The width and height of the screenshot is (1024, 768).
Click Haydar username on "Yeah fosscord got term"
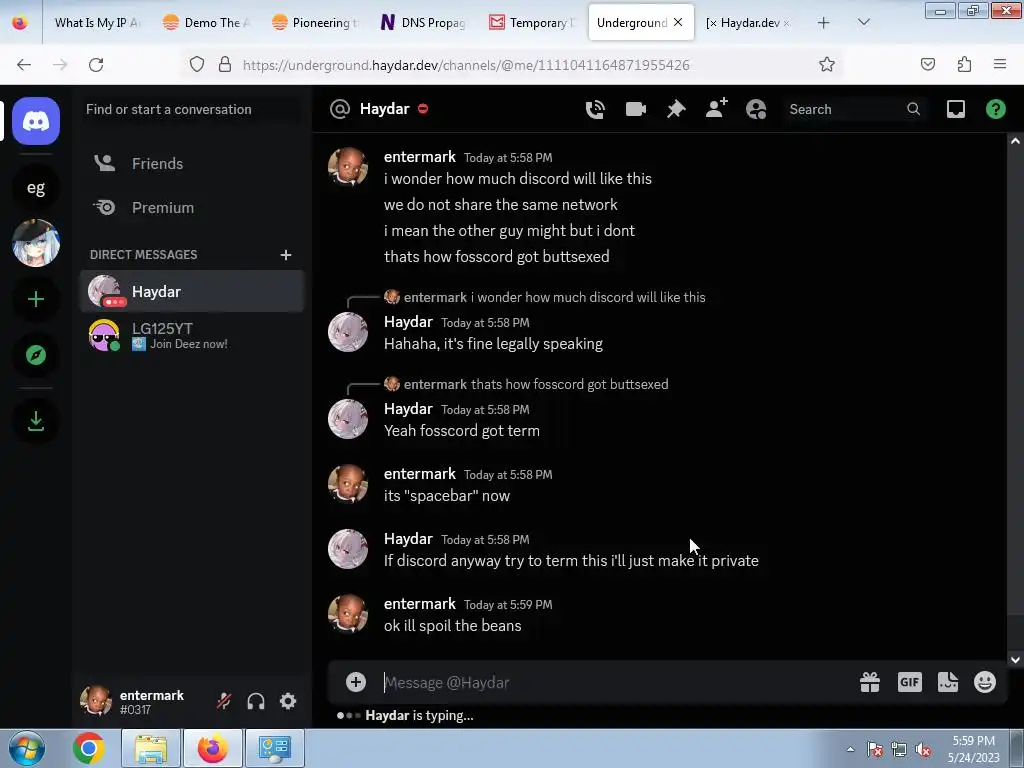coord(408,409)
